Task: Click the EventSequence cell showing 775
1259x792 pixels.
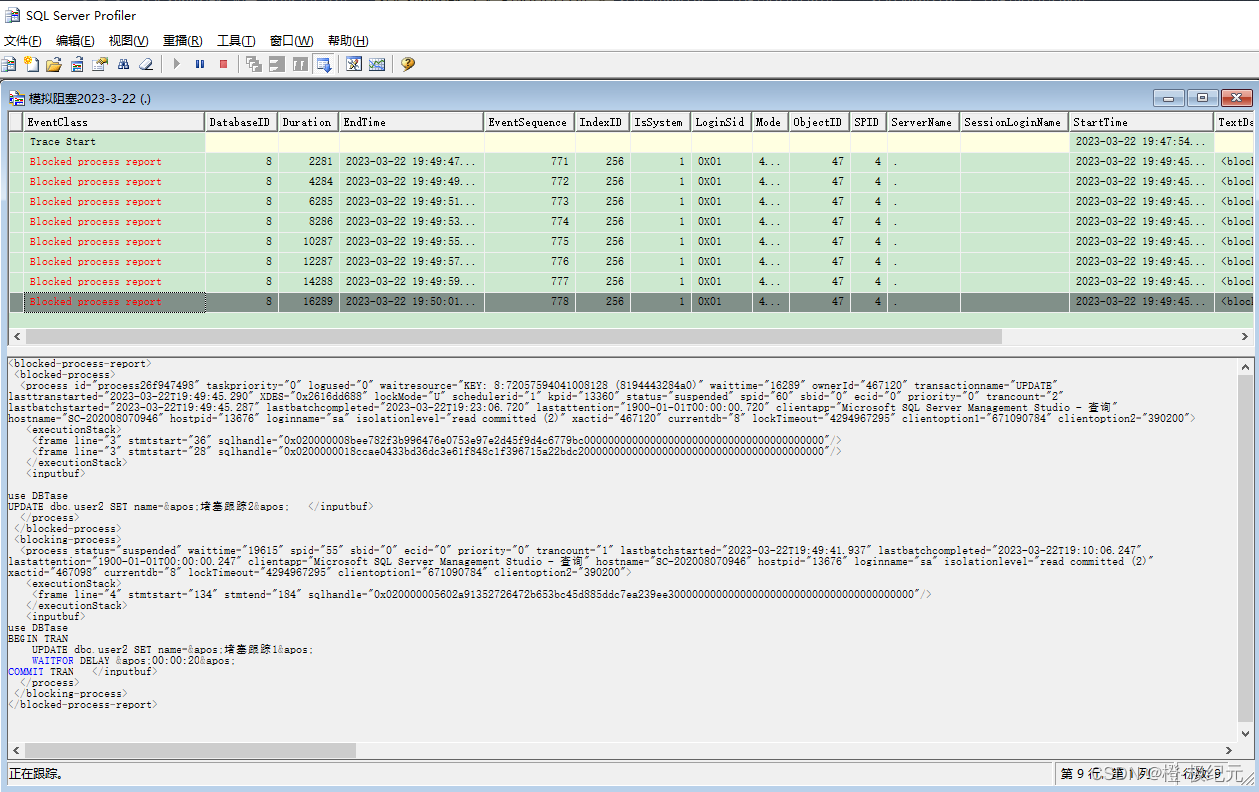Action: click(x=529, y=242)
